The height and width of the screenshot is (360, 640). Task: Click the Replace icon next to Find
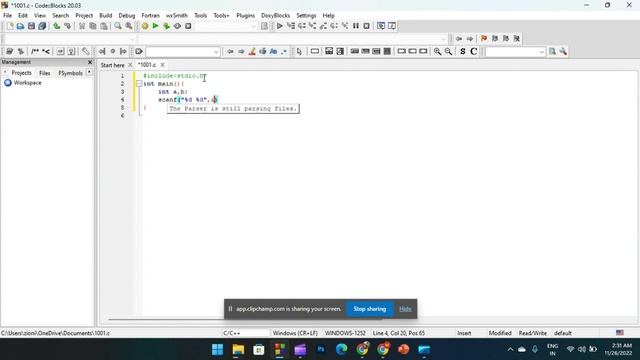(129, 26)
